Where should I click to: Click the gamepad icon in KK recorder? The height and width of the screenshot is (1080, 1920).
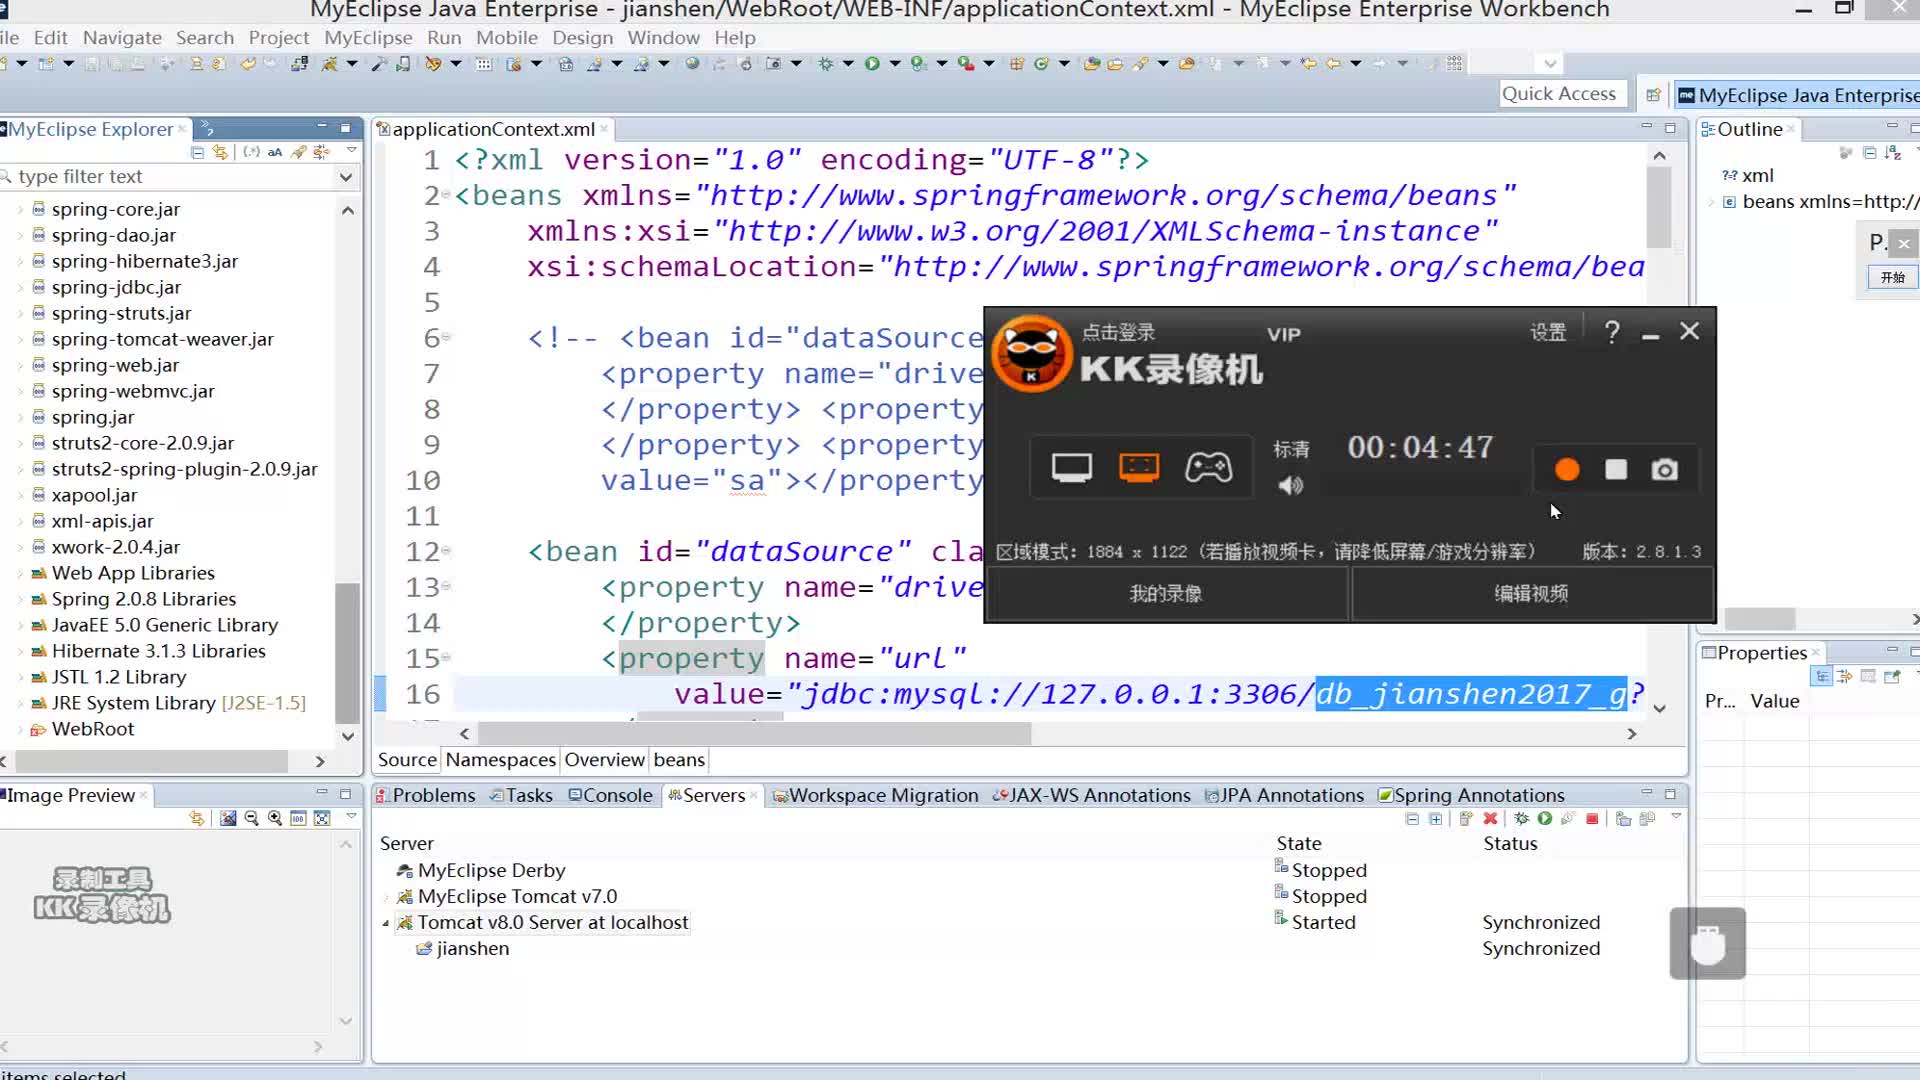[x=1209, y=468]
